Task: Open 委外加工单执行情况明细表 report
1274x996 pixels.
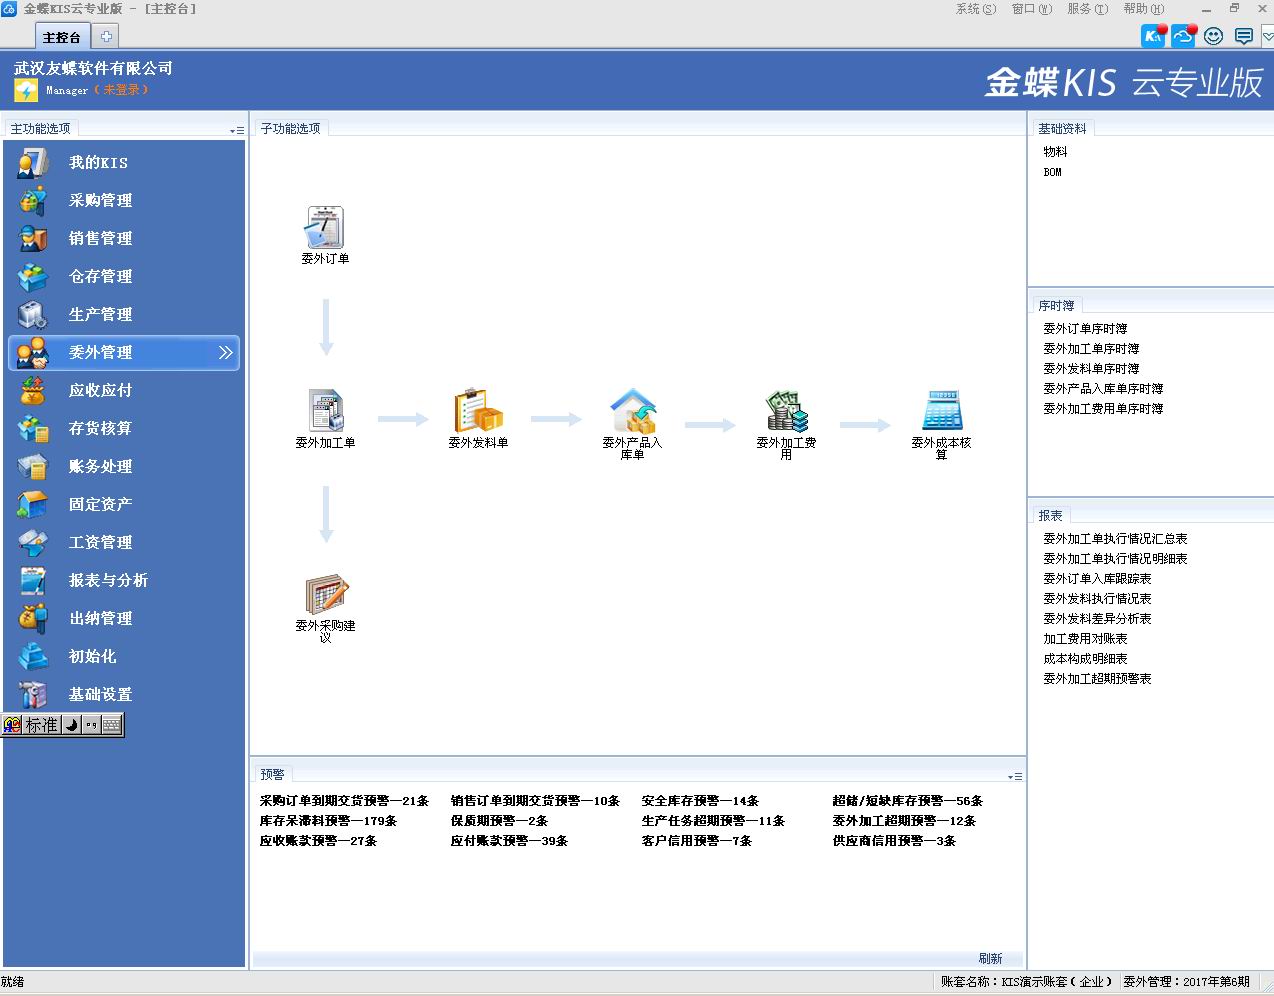Action: click(1115, 559)
